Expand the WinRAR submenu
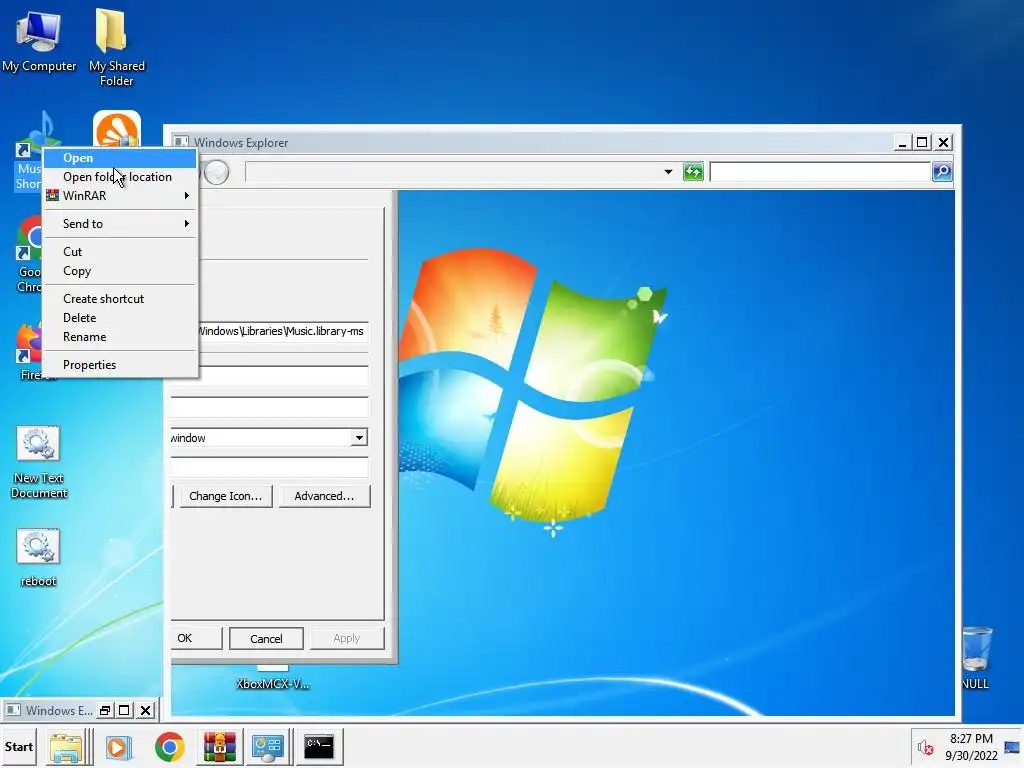 click(120, 196)
